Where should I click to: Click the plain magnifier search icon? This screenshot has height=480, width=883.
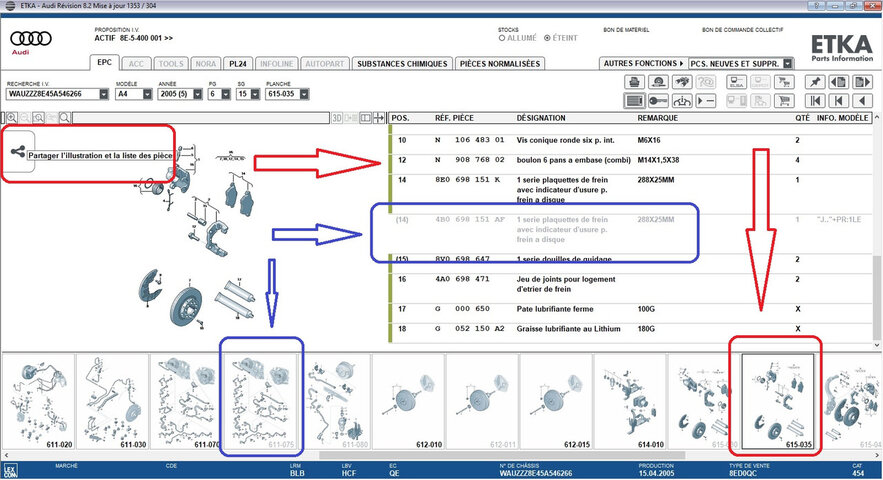point(65,118)
